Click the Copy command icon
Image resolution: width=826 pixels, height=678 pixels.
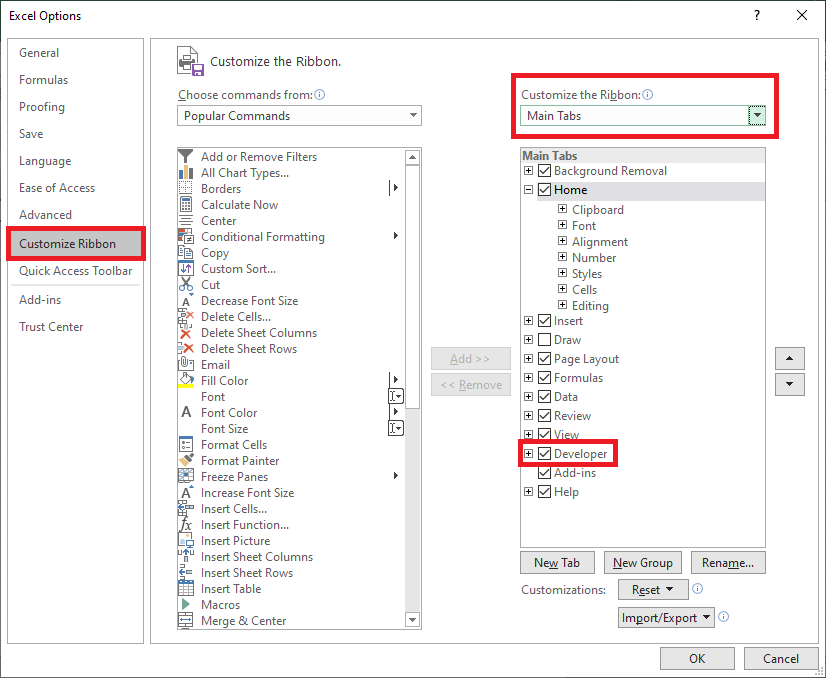185,253
